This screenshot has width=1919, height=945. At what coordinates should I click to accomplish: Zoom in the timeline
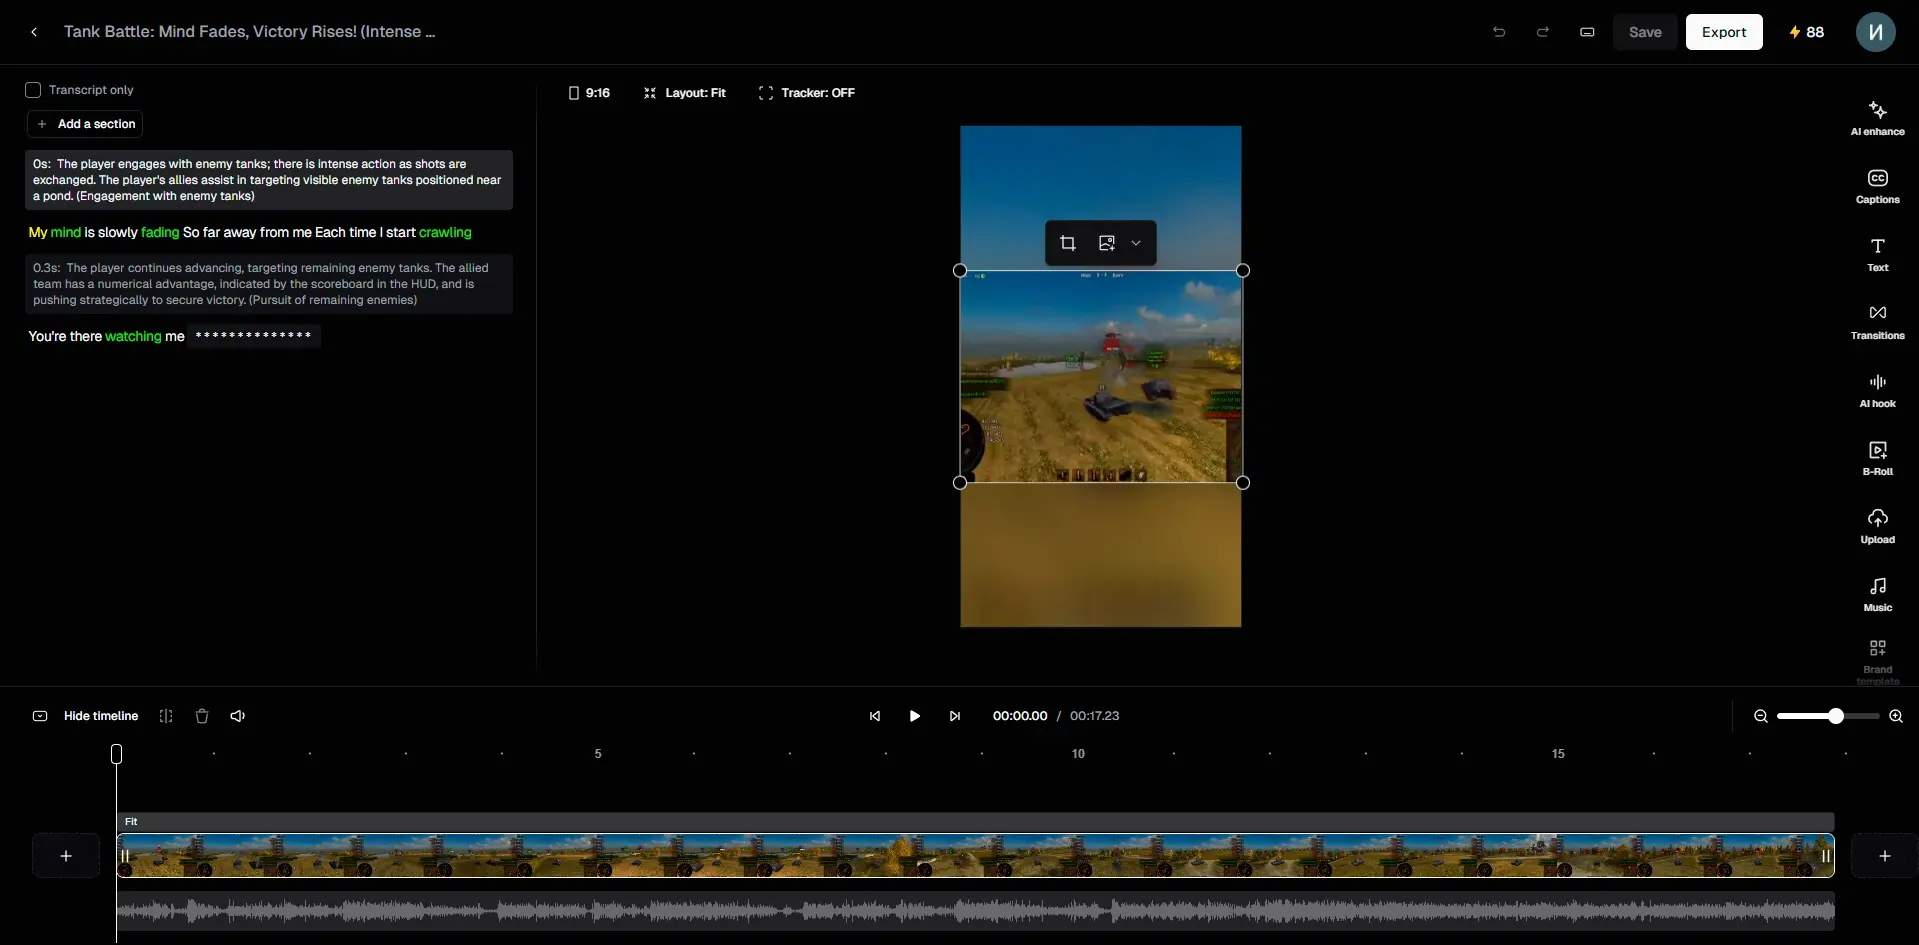tap(1895, 716)
